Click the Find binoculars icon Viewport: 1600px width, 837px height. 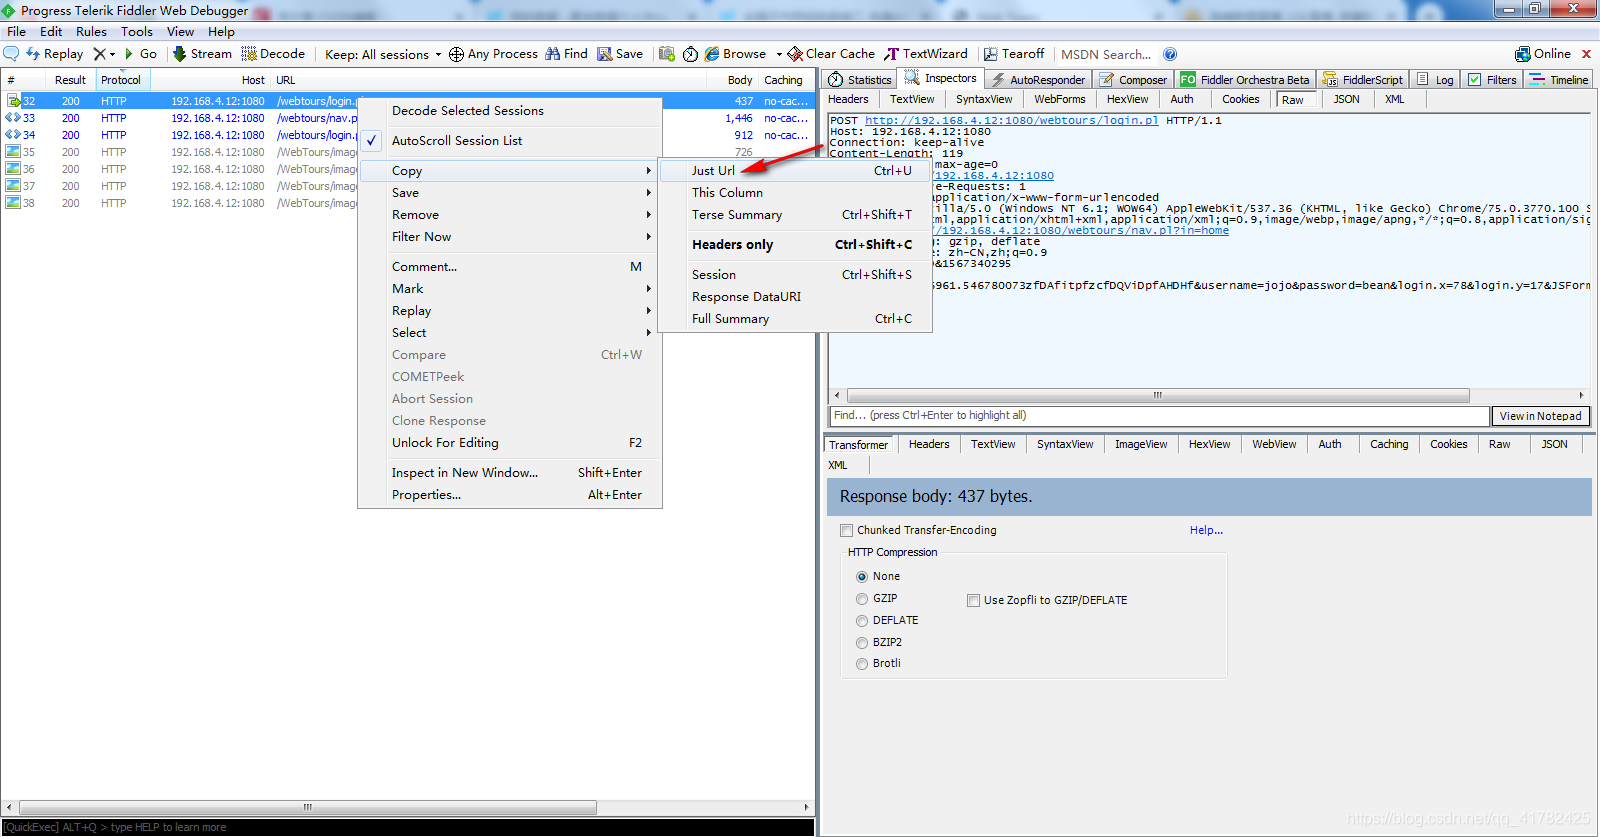(553, 54)
